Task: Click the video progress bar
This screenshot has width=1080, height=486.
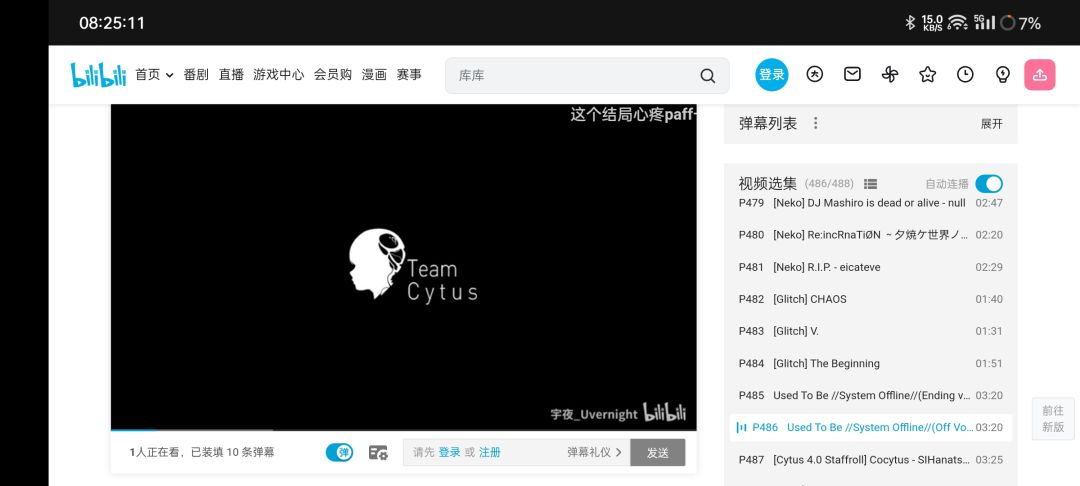Action: (x=404, y=430)
